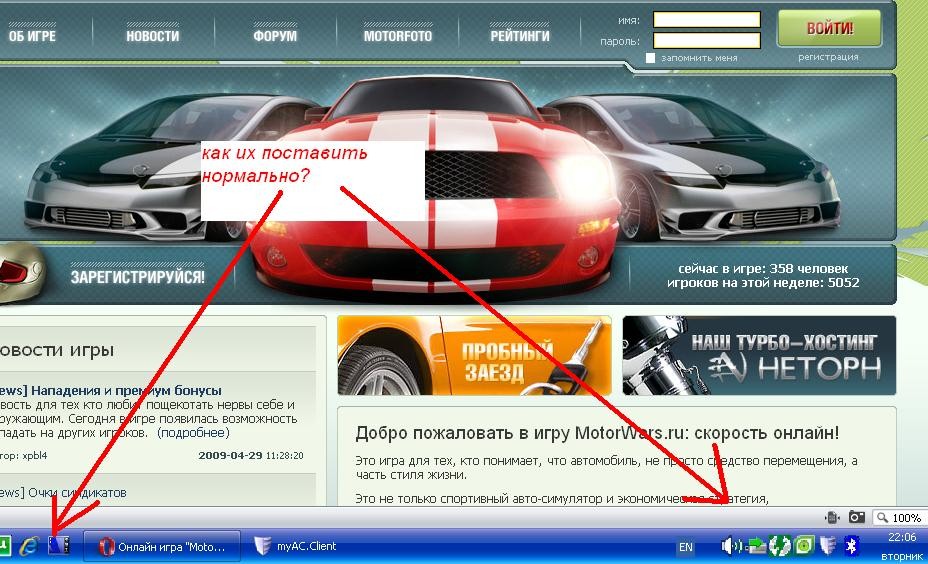Click the safely remove hardware tray icon
The image size is (928, 564).
click(756, 546)
